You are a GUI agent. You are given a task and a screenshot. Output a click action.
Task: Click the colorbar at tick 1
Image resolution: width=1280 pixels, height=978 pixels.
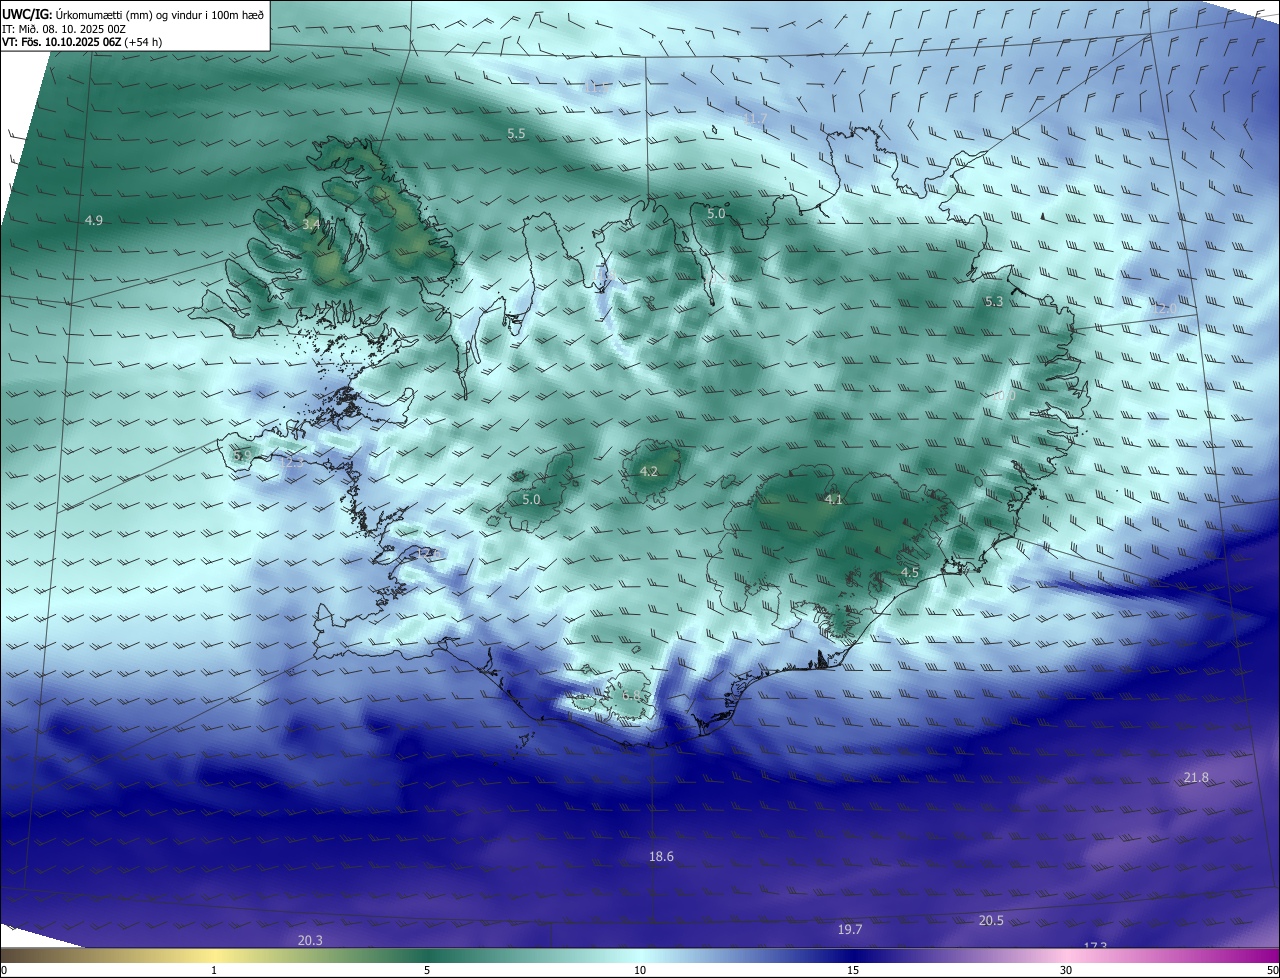214,956
